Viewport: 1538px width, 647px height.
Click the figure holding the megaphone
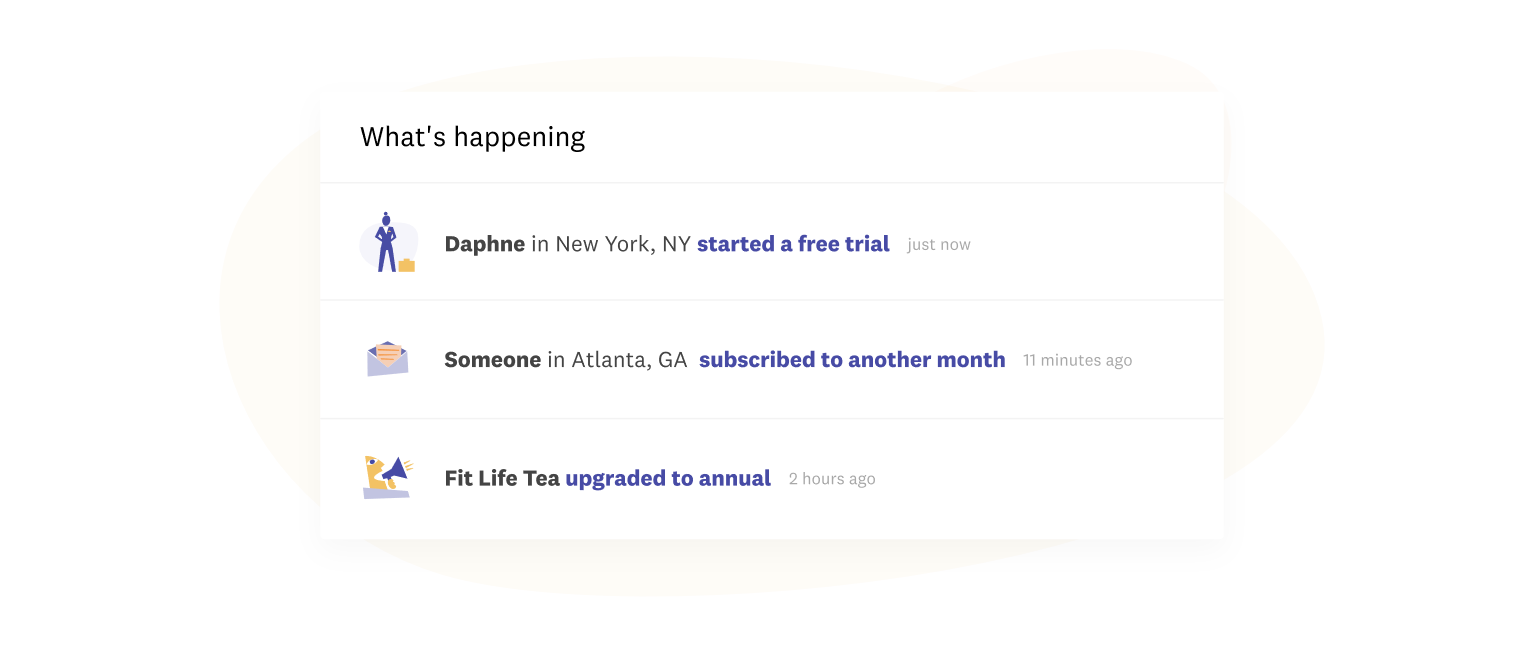374,470
